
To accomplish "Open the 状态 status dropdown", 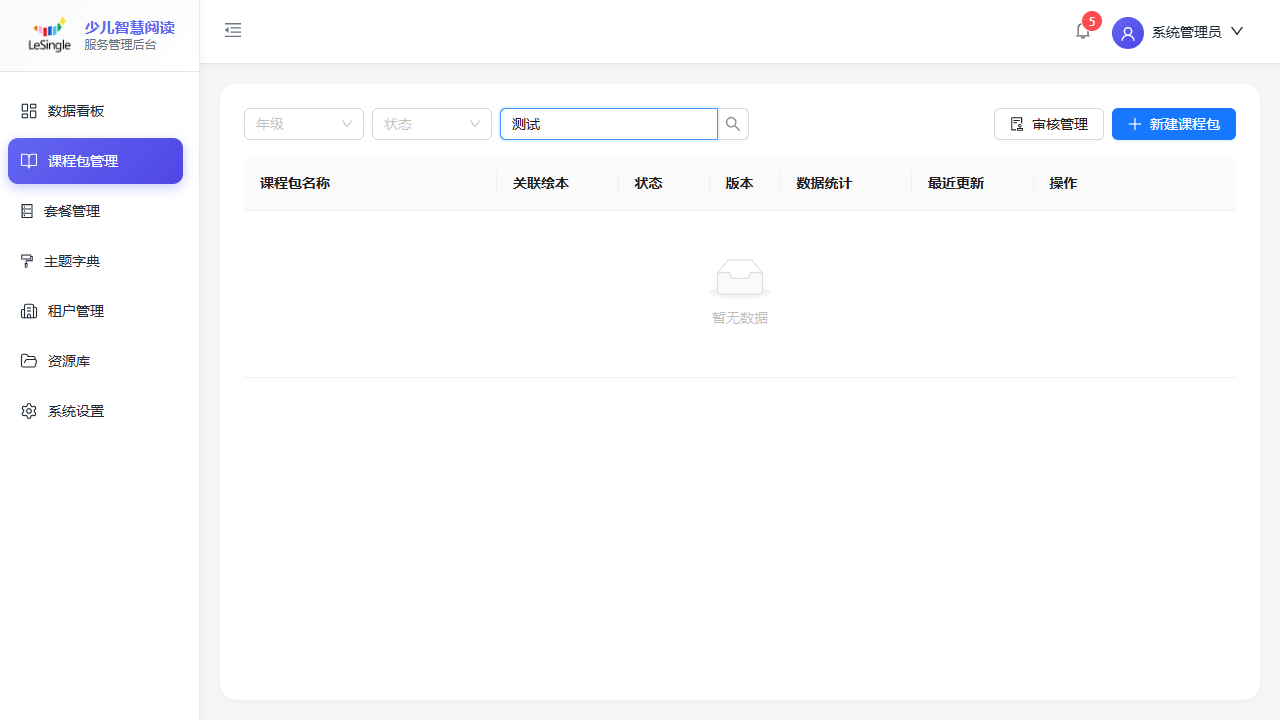I will [x=432, y=124].
